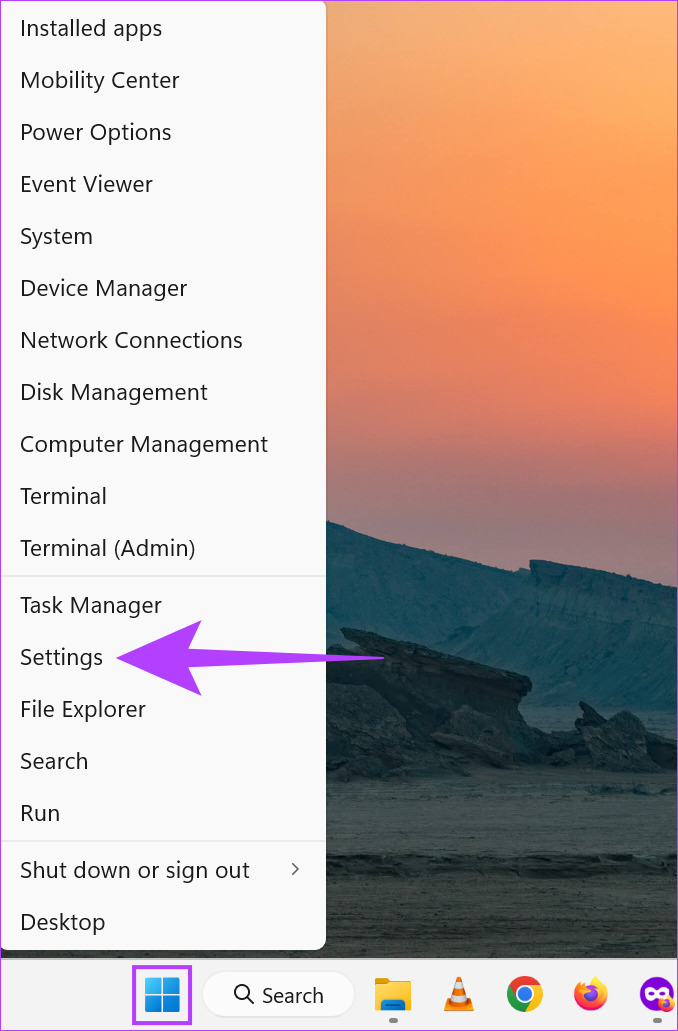Click the taskbar Search box
The width and height of the screenshot is (678, 1031).
pos(278,994)
